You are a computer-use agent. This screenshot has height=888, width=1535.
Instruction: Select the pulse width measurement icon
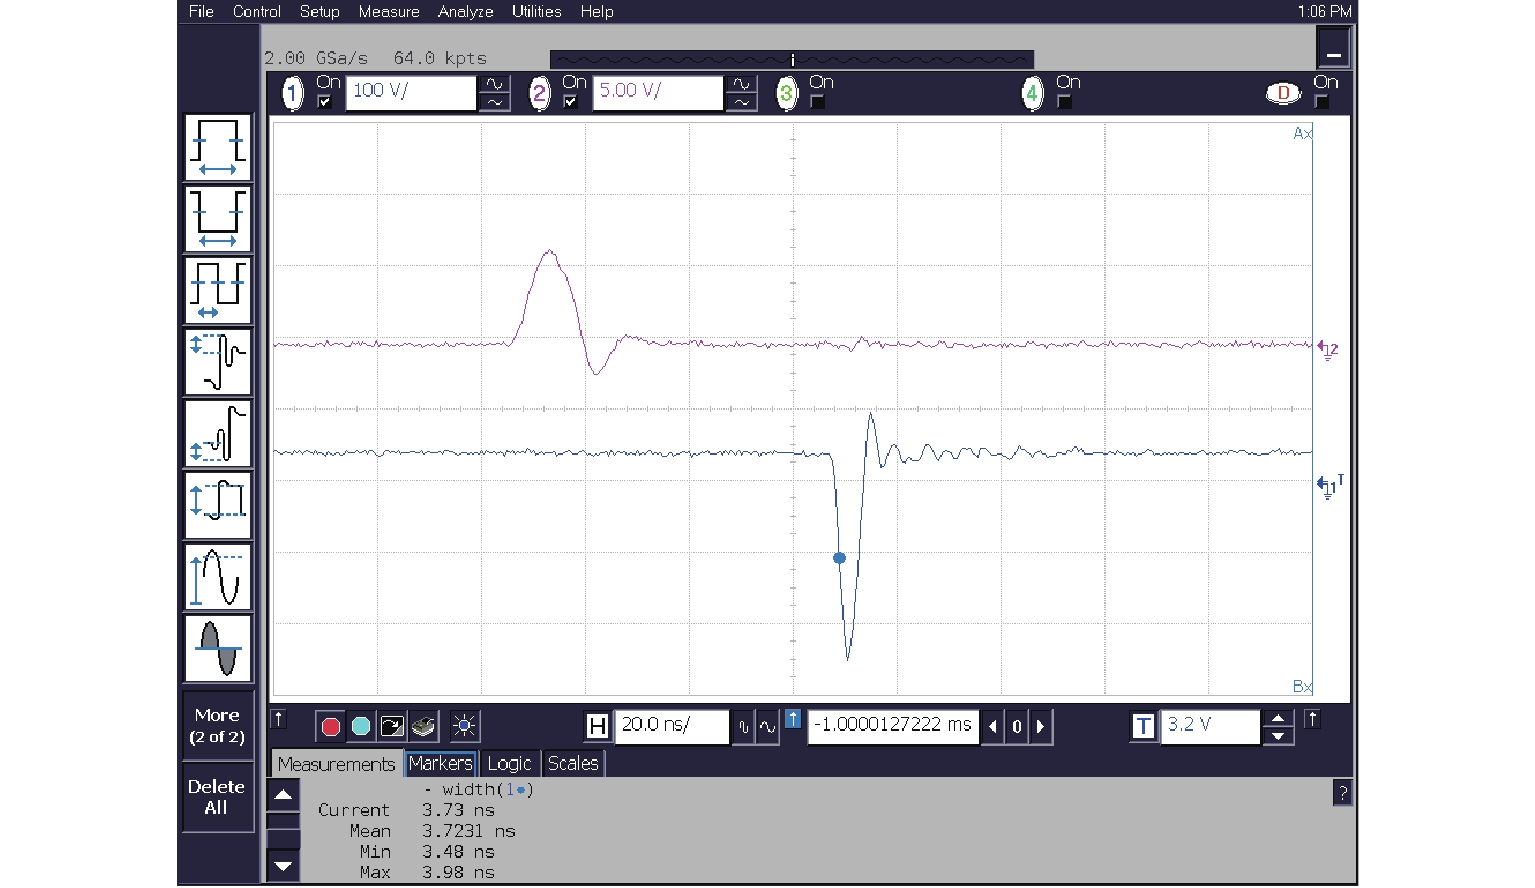click(218, 147)
